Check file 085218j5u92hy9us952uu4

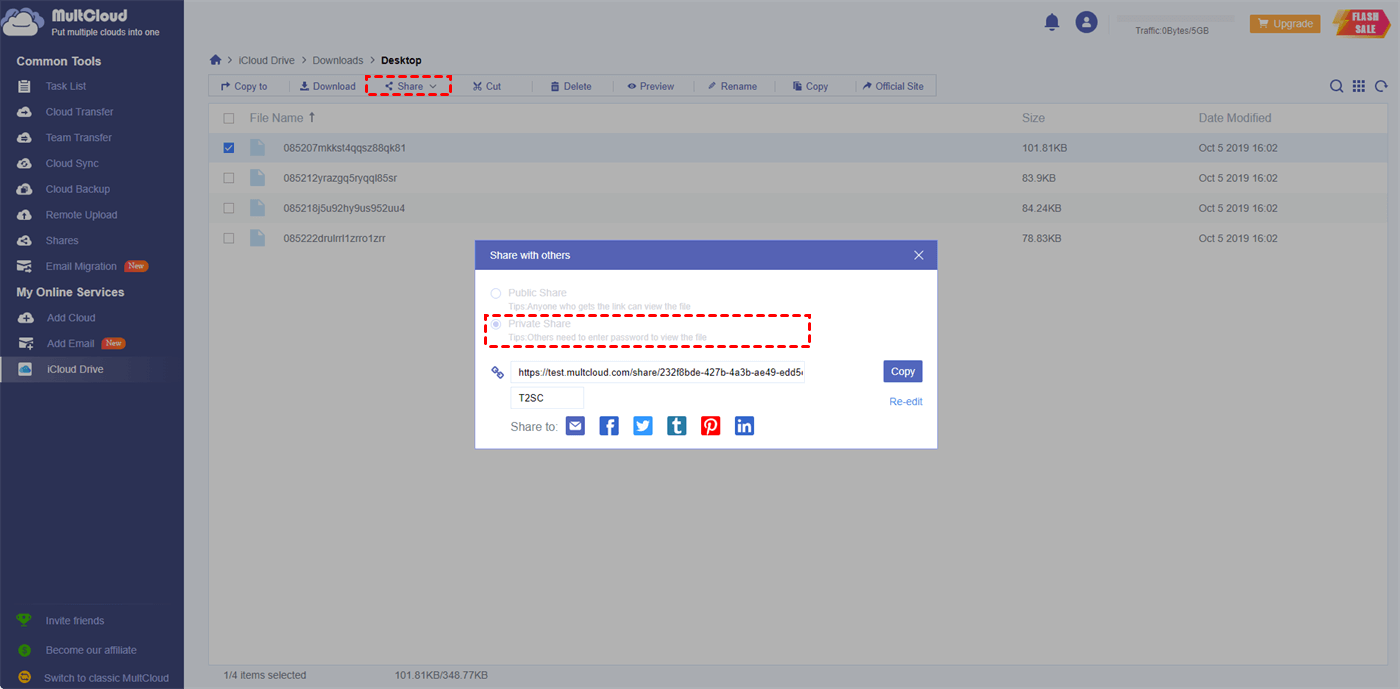[229, 208]
